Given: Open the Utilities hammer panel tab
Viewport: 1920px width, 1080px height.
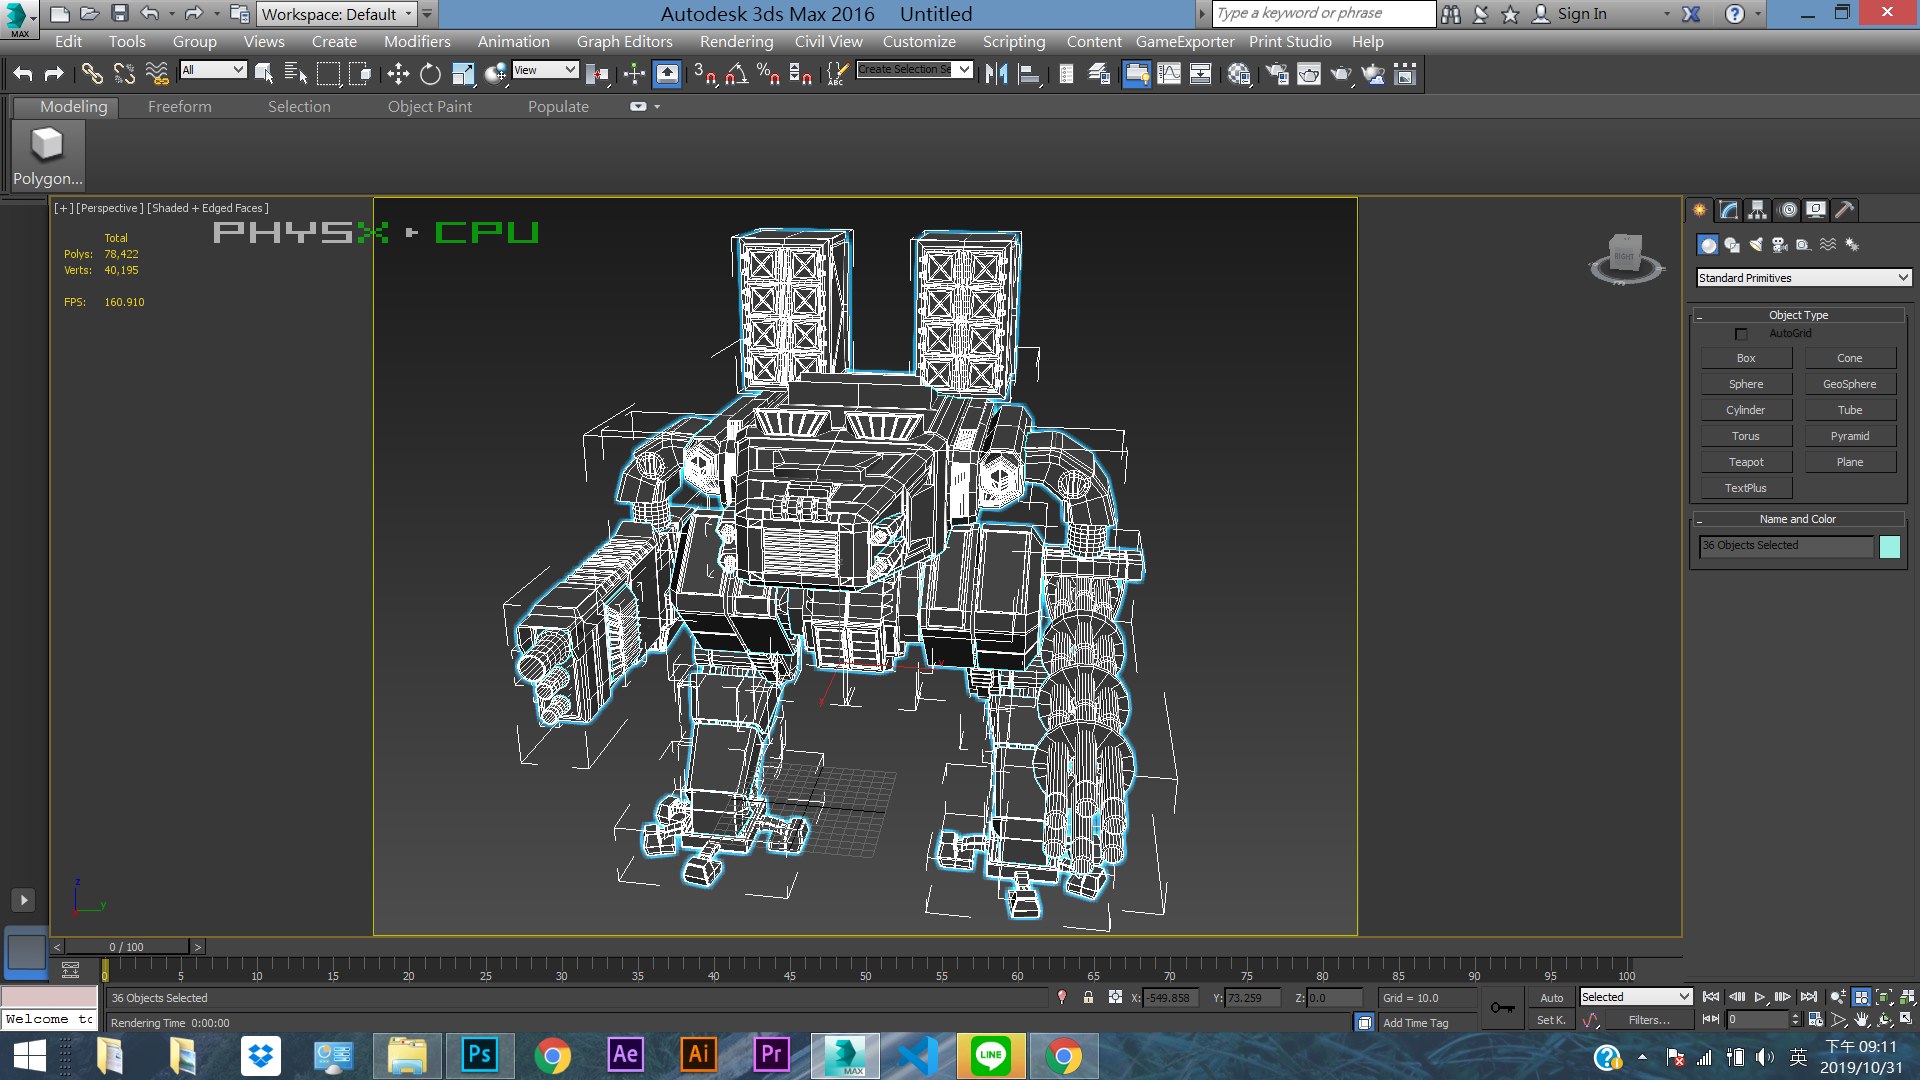Looking at the screenshot, I should click(1845, 209).
